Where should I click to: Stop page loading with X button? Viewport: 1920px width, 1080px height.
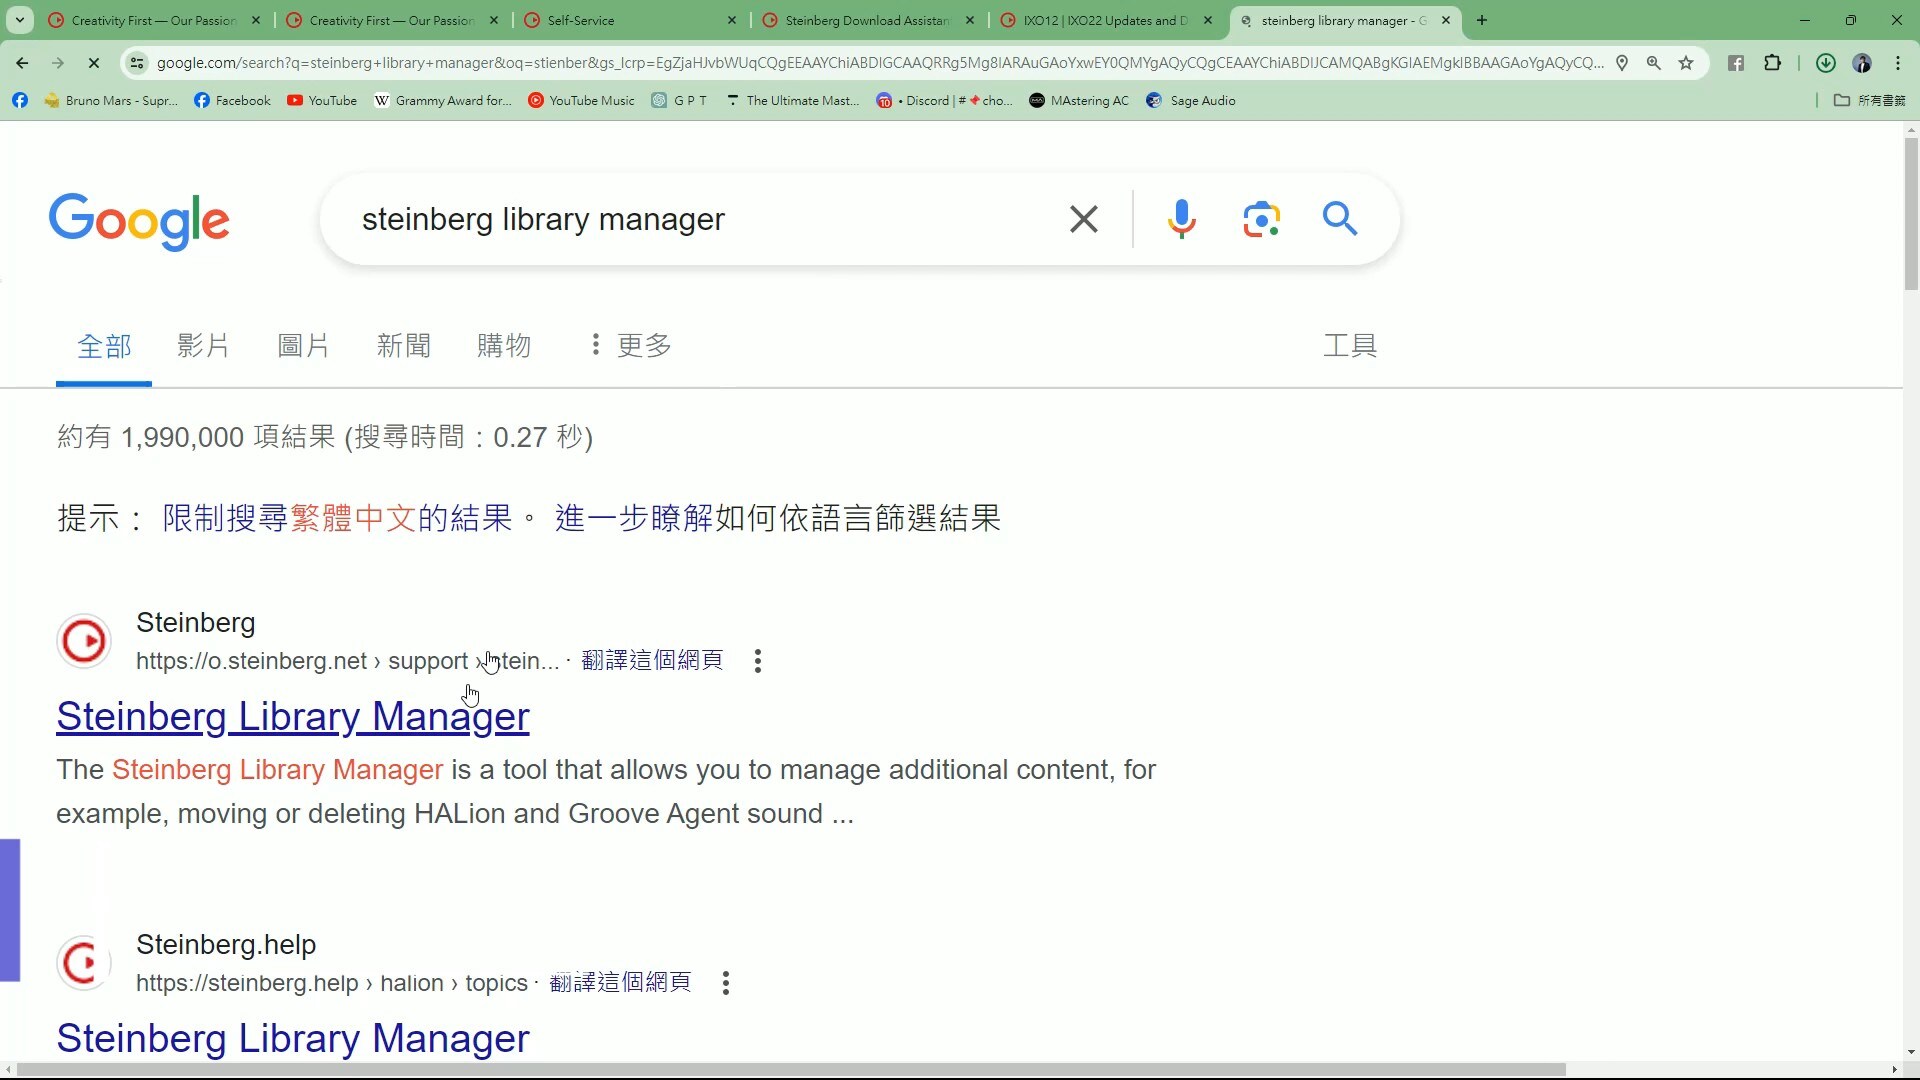(x=94, y=63)
